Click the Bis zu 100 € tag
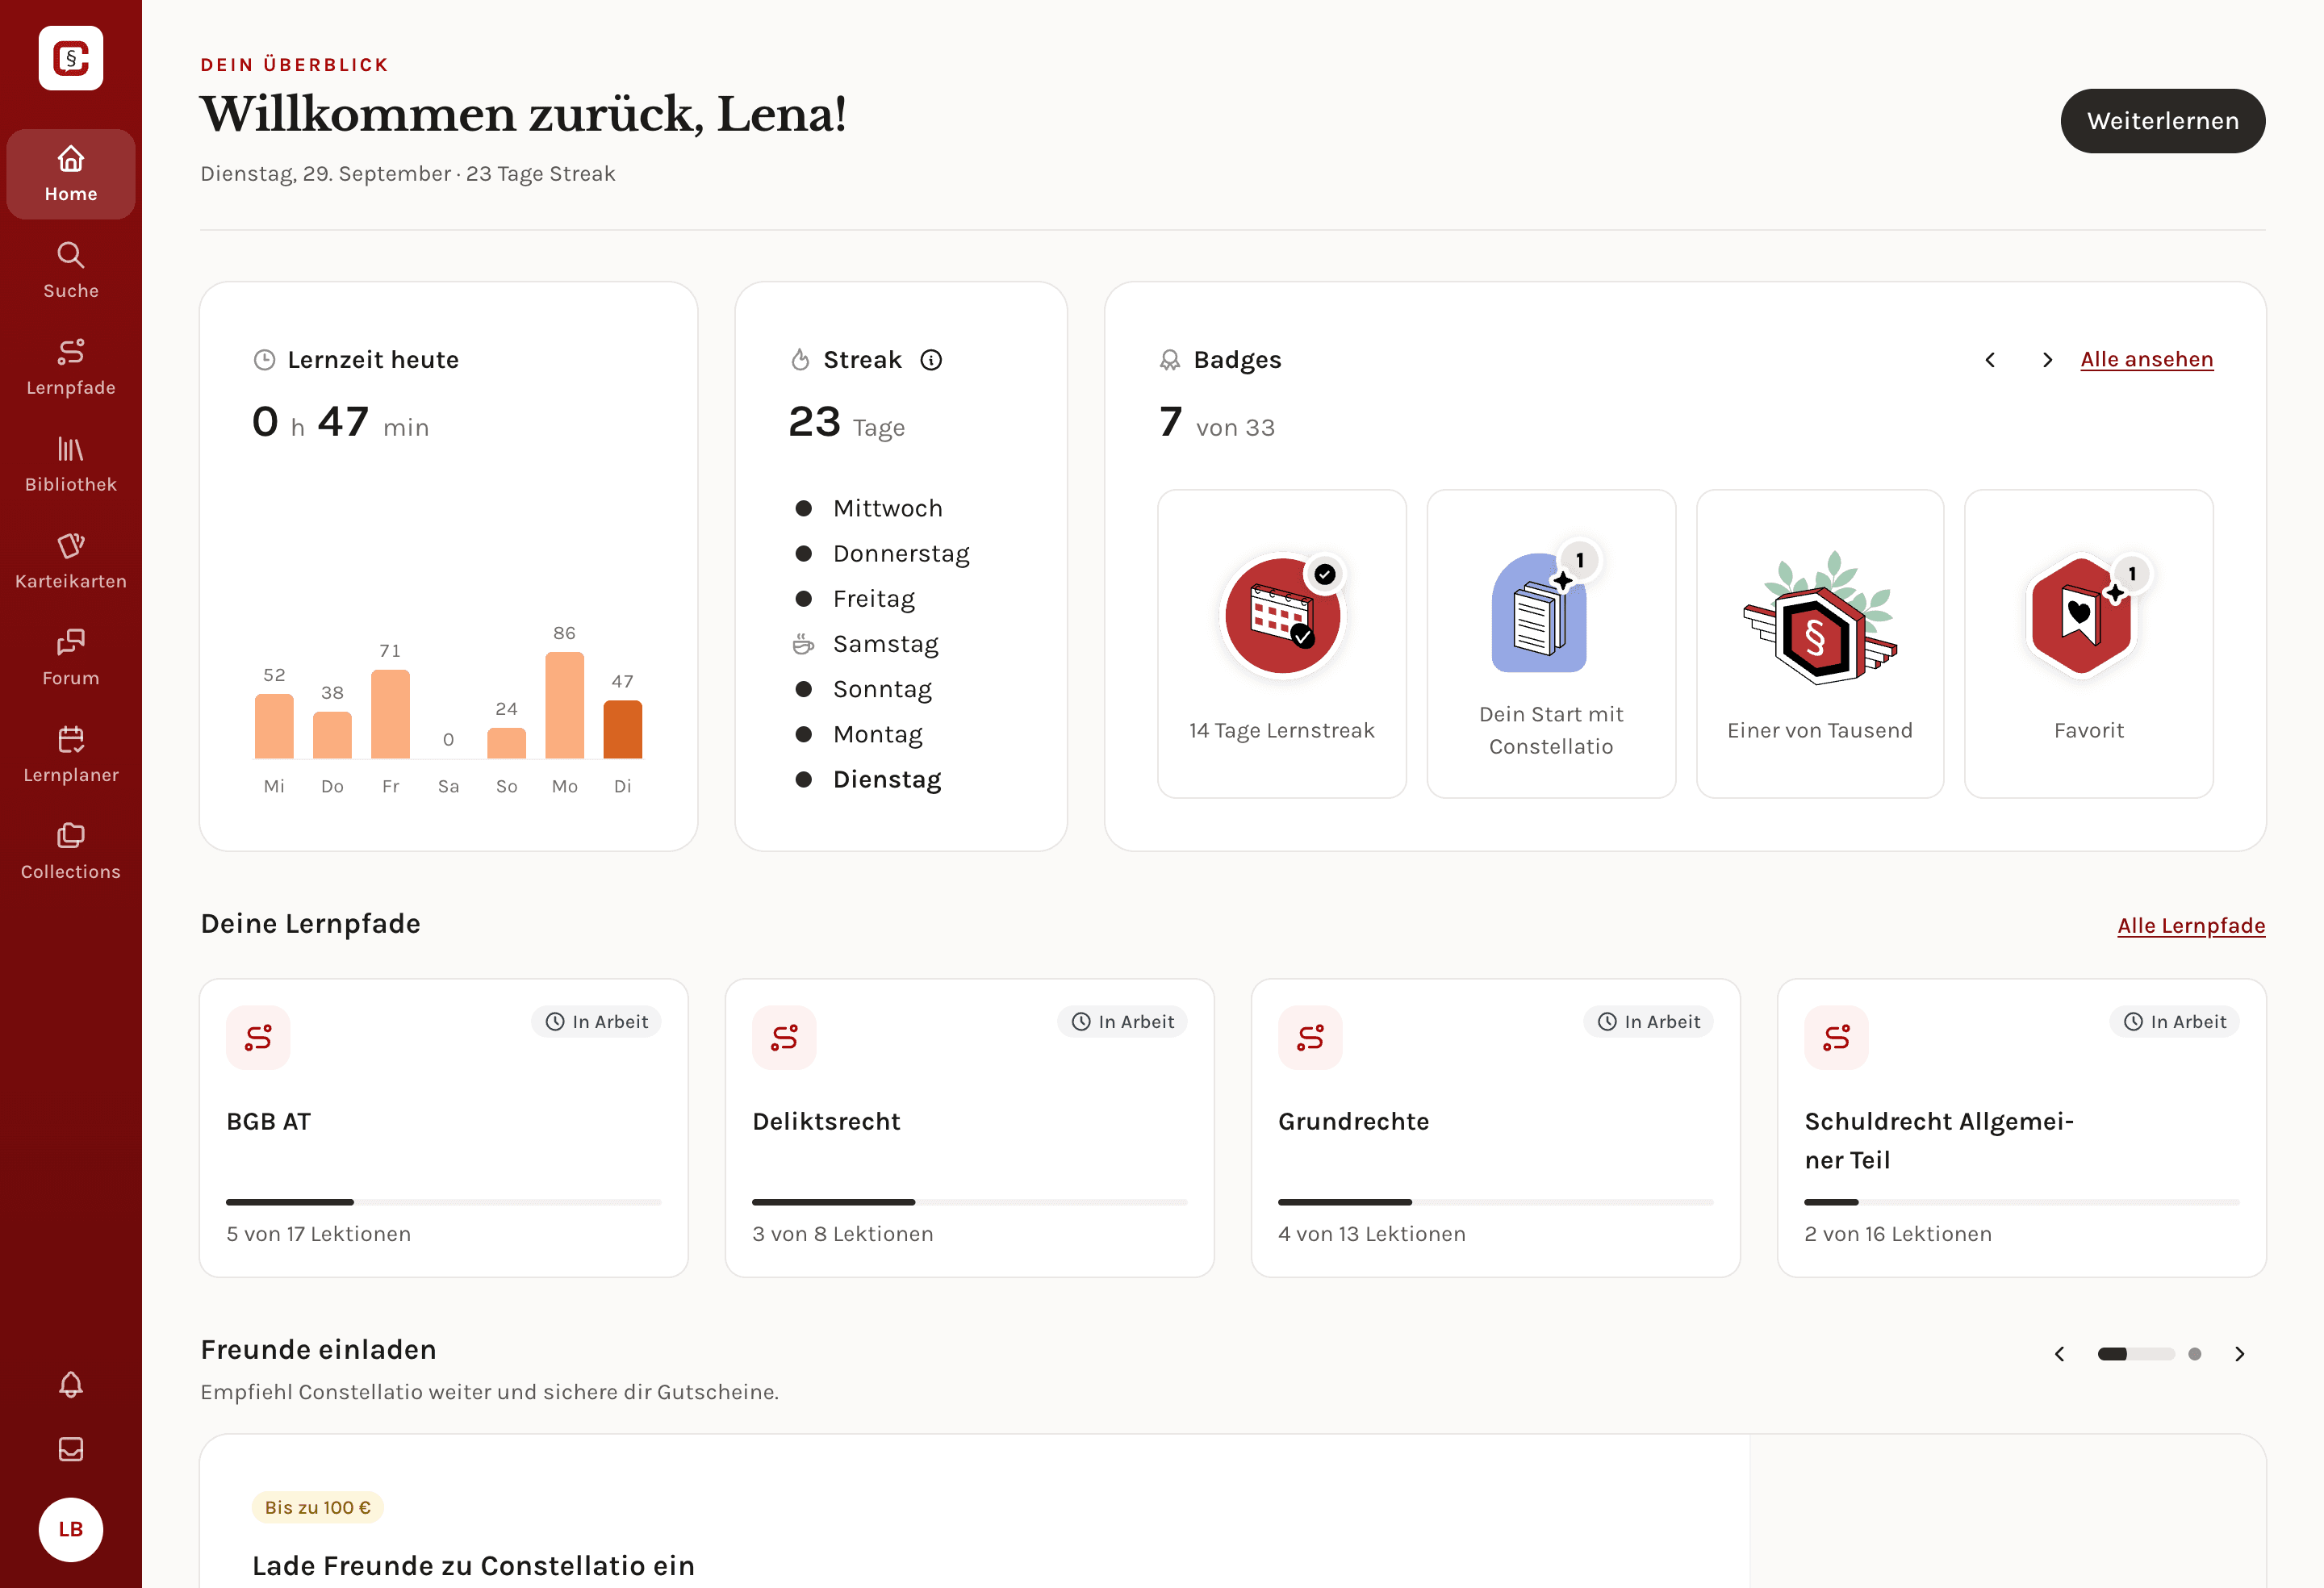Image resolution: width=2324 pixels, height=1588 pixels. [318, 1508]
